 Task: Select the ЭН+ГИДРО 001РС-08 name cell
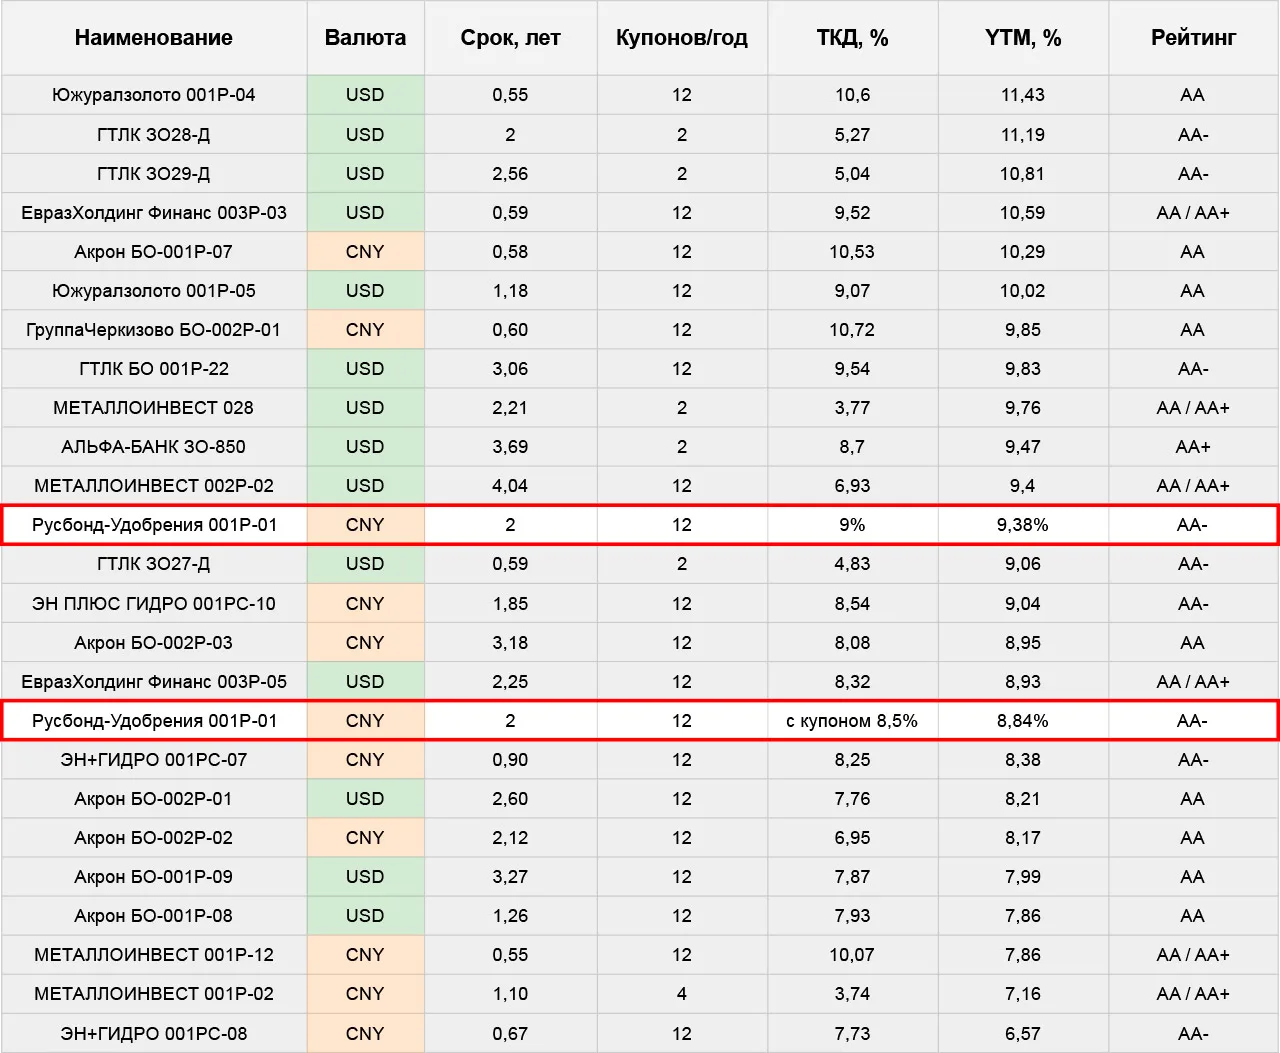click(154, 1033)
